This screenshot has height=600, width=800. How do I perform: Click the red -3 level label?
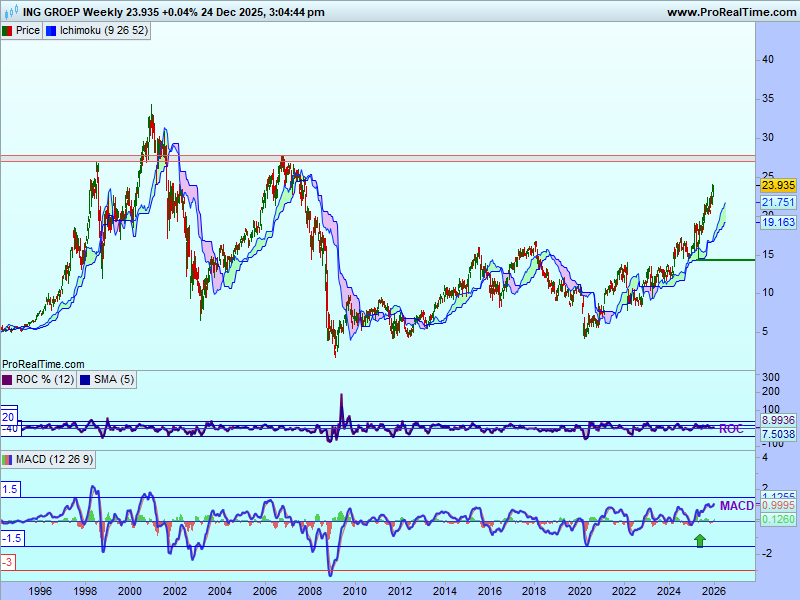click(x=9, y=563)
